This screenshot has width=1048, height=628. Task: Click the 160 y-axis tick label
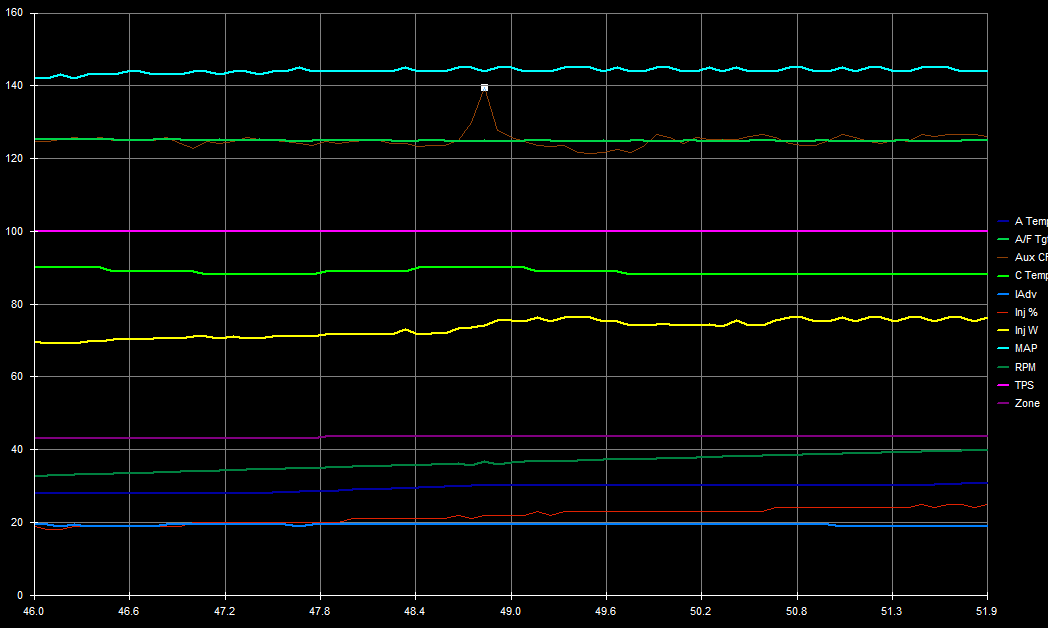click(x=14, y=13)
